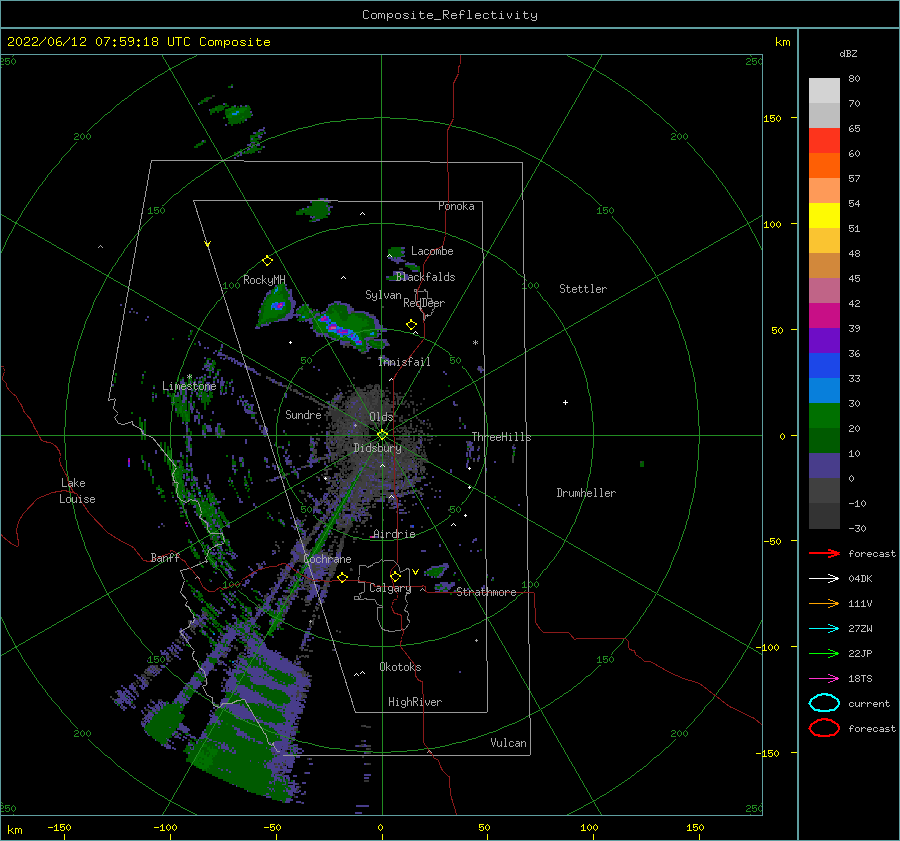Click the Cochrane town label
Viewport: 900px width, 841px height.
pyautogui.click(x=327, y=559)
